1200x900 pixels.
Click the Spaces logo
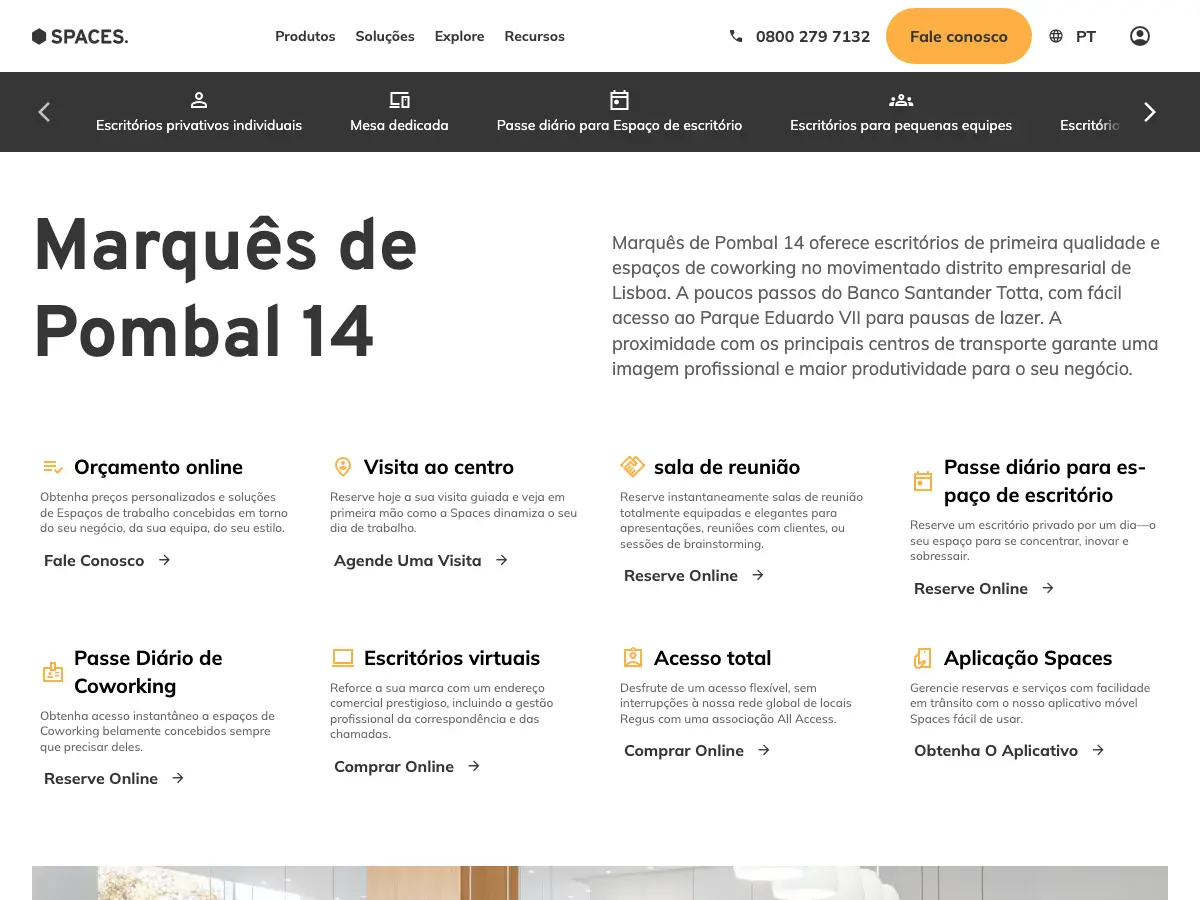click(x=80, y=36)
